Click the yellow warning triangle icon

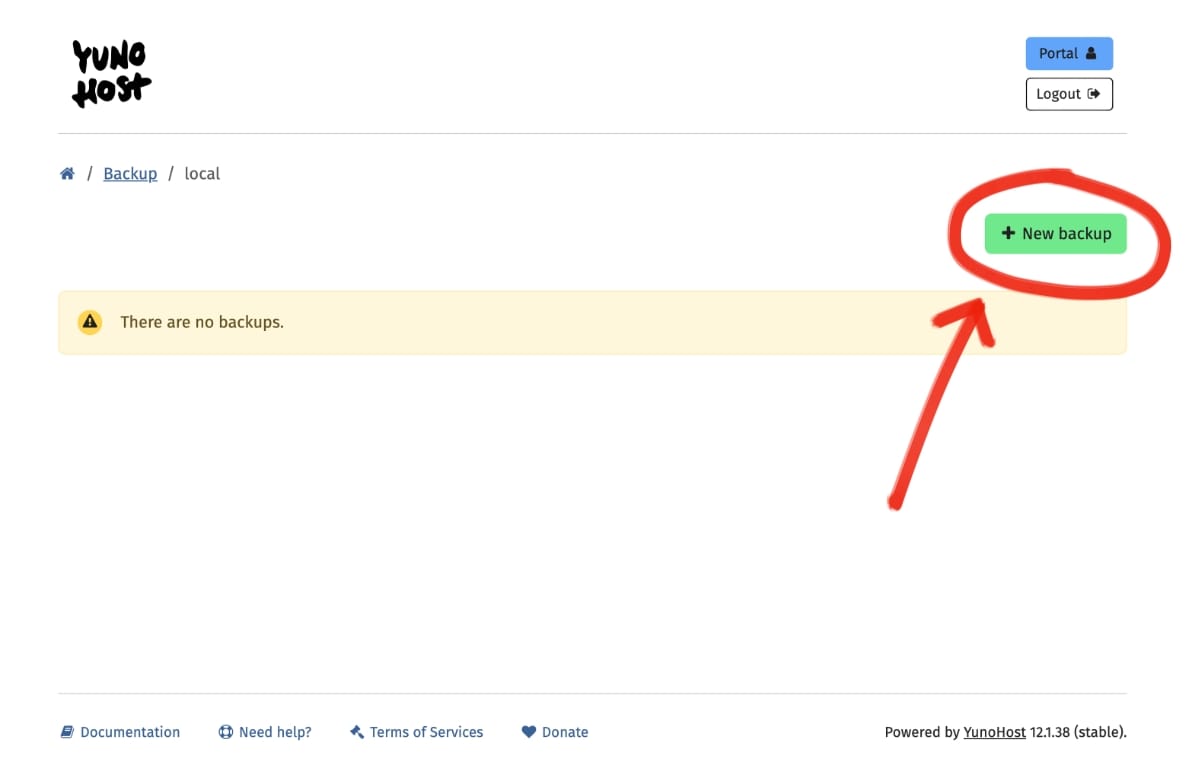pos(90,322)
